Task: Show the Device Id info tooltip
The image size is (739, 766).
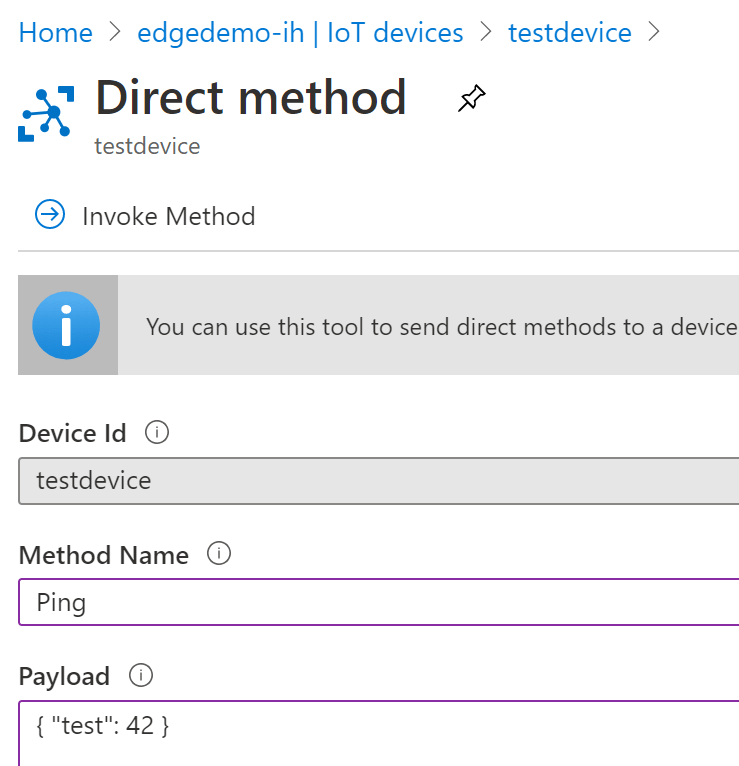Action: tap(157, 433)
